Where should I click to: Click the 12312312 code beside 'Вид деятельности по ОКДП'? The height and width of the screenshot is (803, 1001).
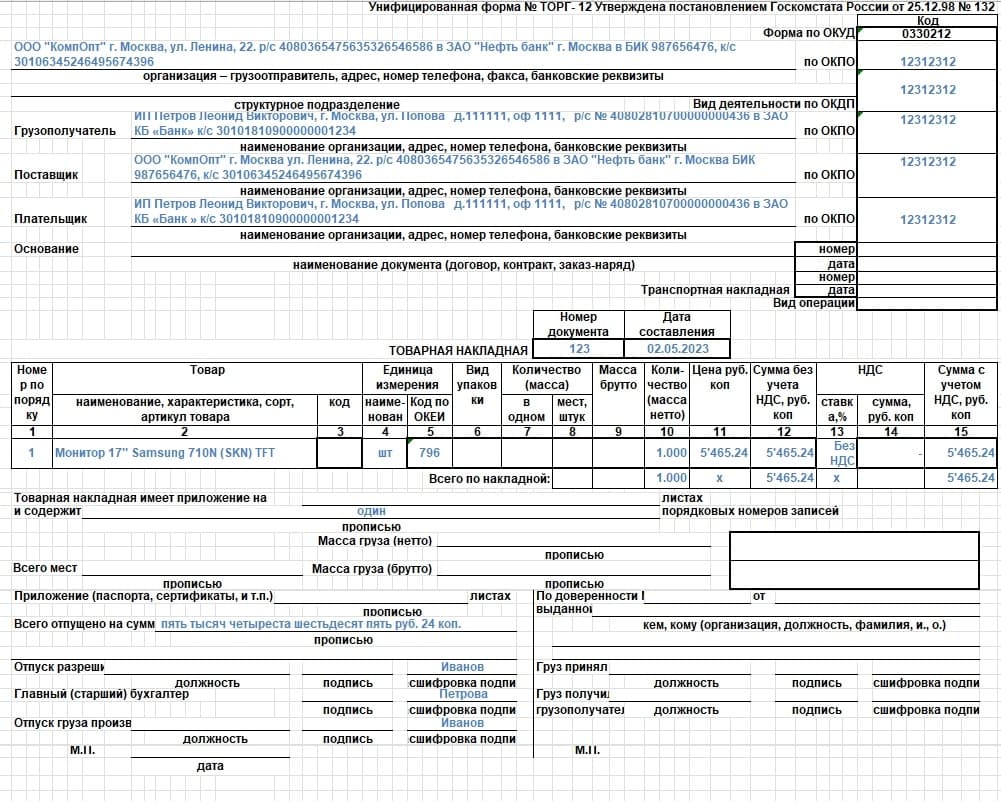point(928,89)
